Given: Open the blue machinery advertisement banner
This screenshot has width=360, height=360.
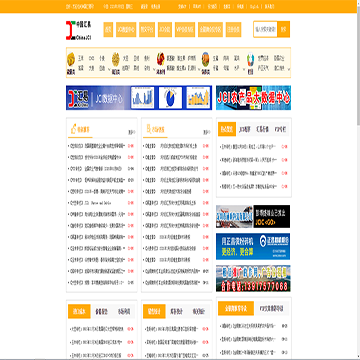Looking at the screenshot, I should point(253,246).
